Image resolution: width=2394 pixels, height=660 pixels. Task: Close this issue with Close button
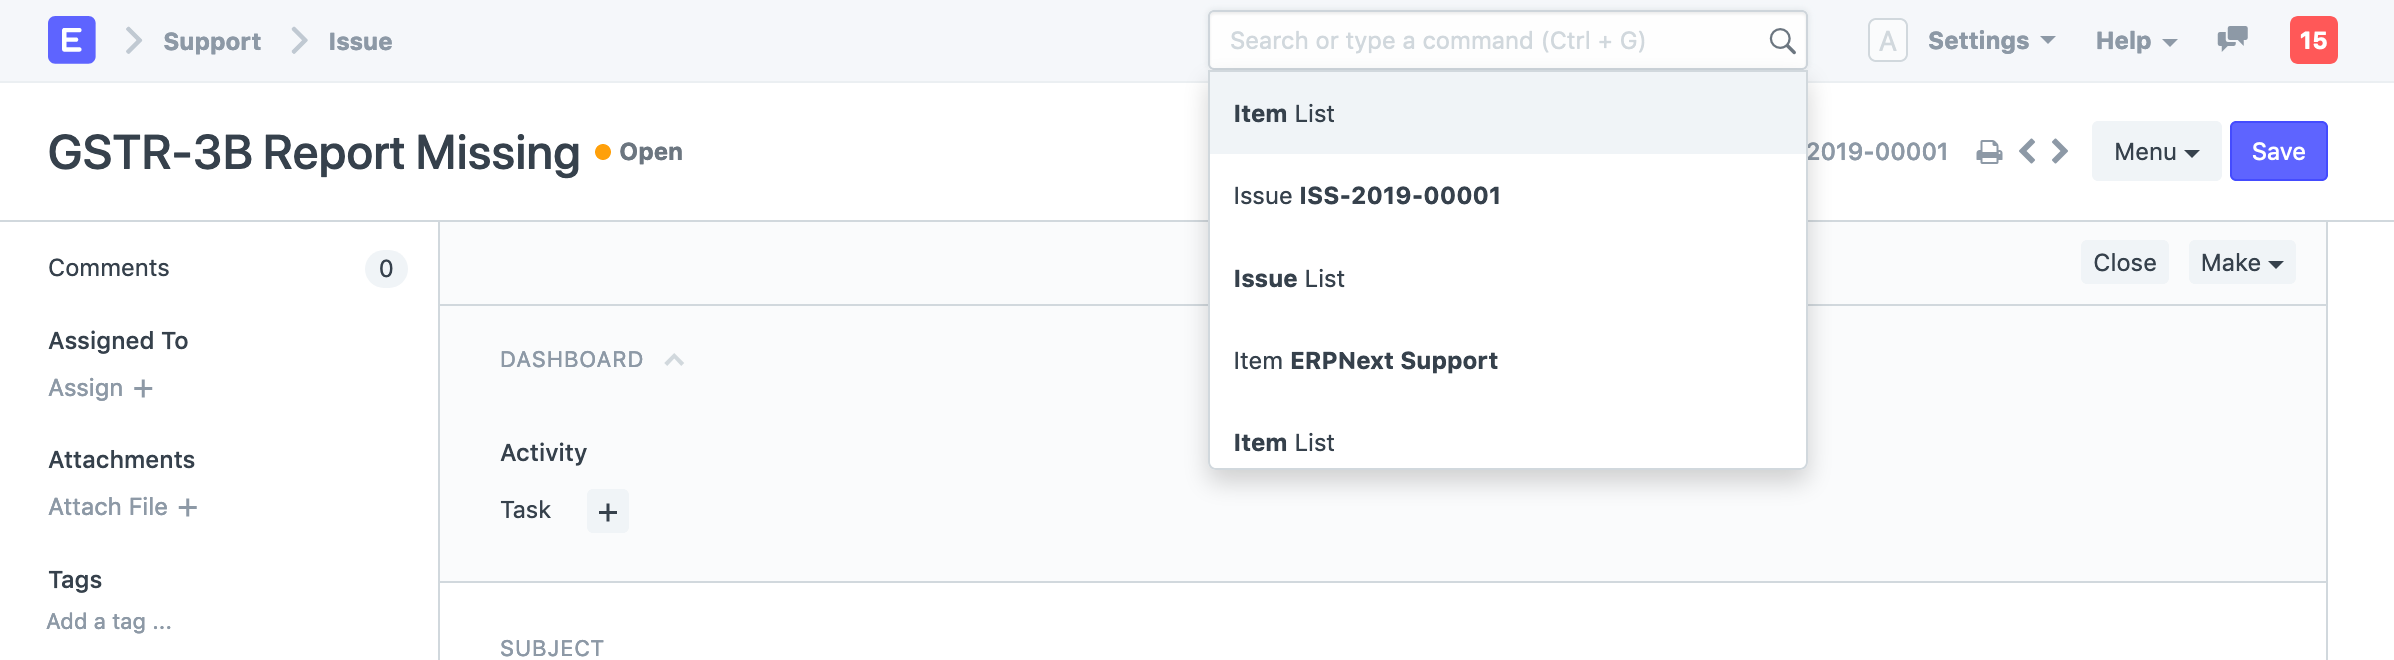(x=2124, y=263)
